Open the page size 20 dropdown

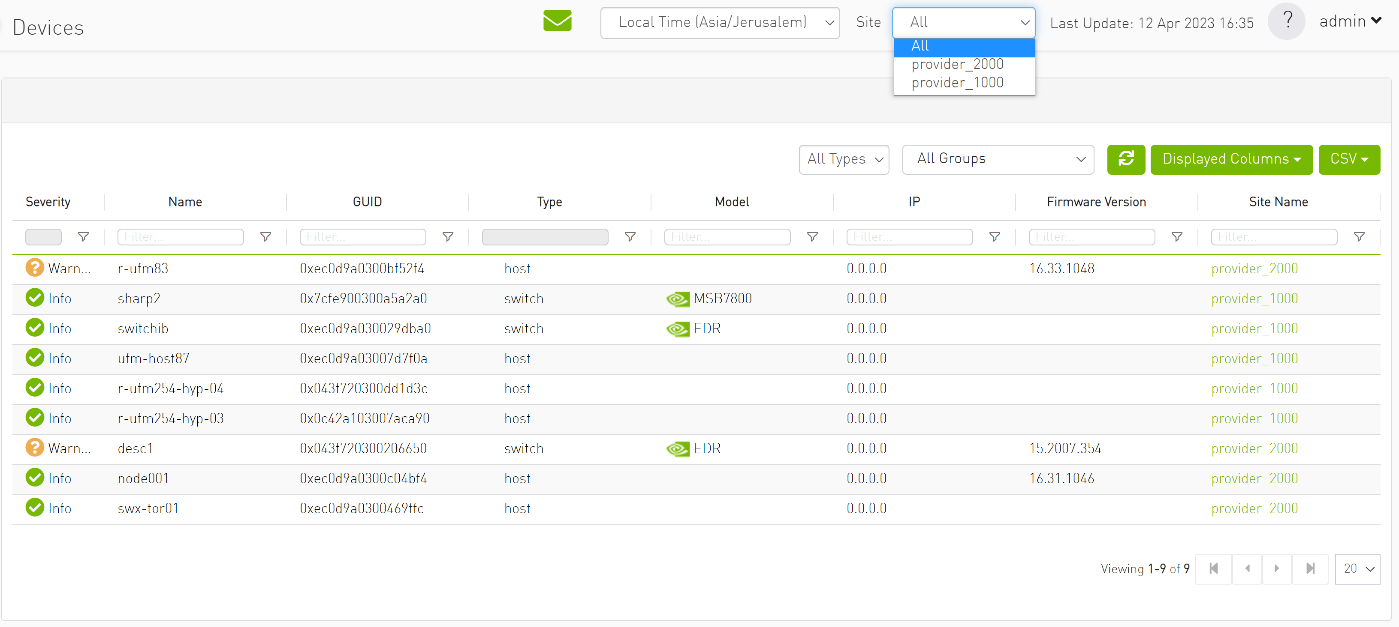coord(1357,568)
